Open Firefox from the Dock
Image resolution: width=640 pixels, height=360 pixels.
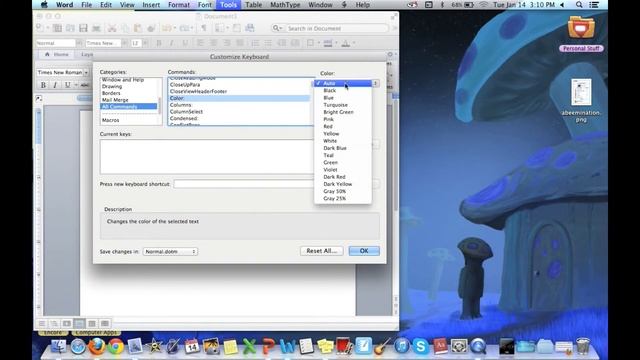96,347
